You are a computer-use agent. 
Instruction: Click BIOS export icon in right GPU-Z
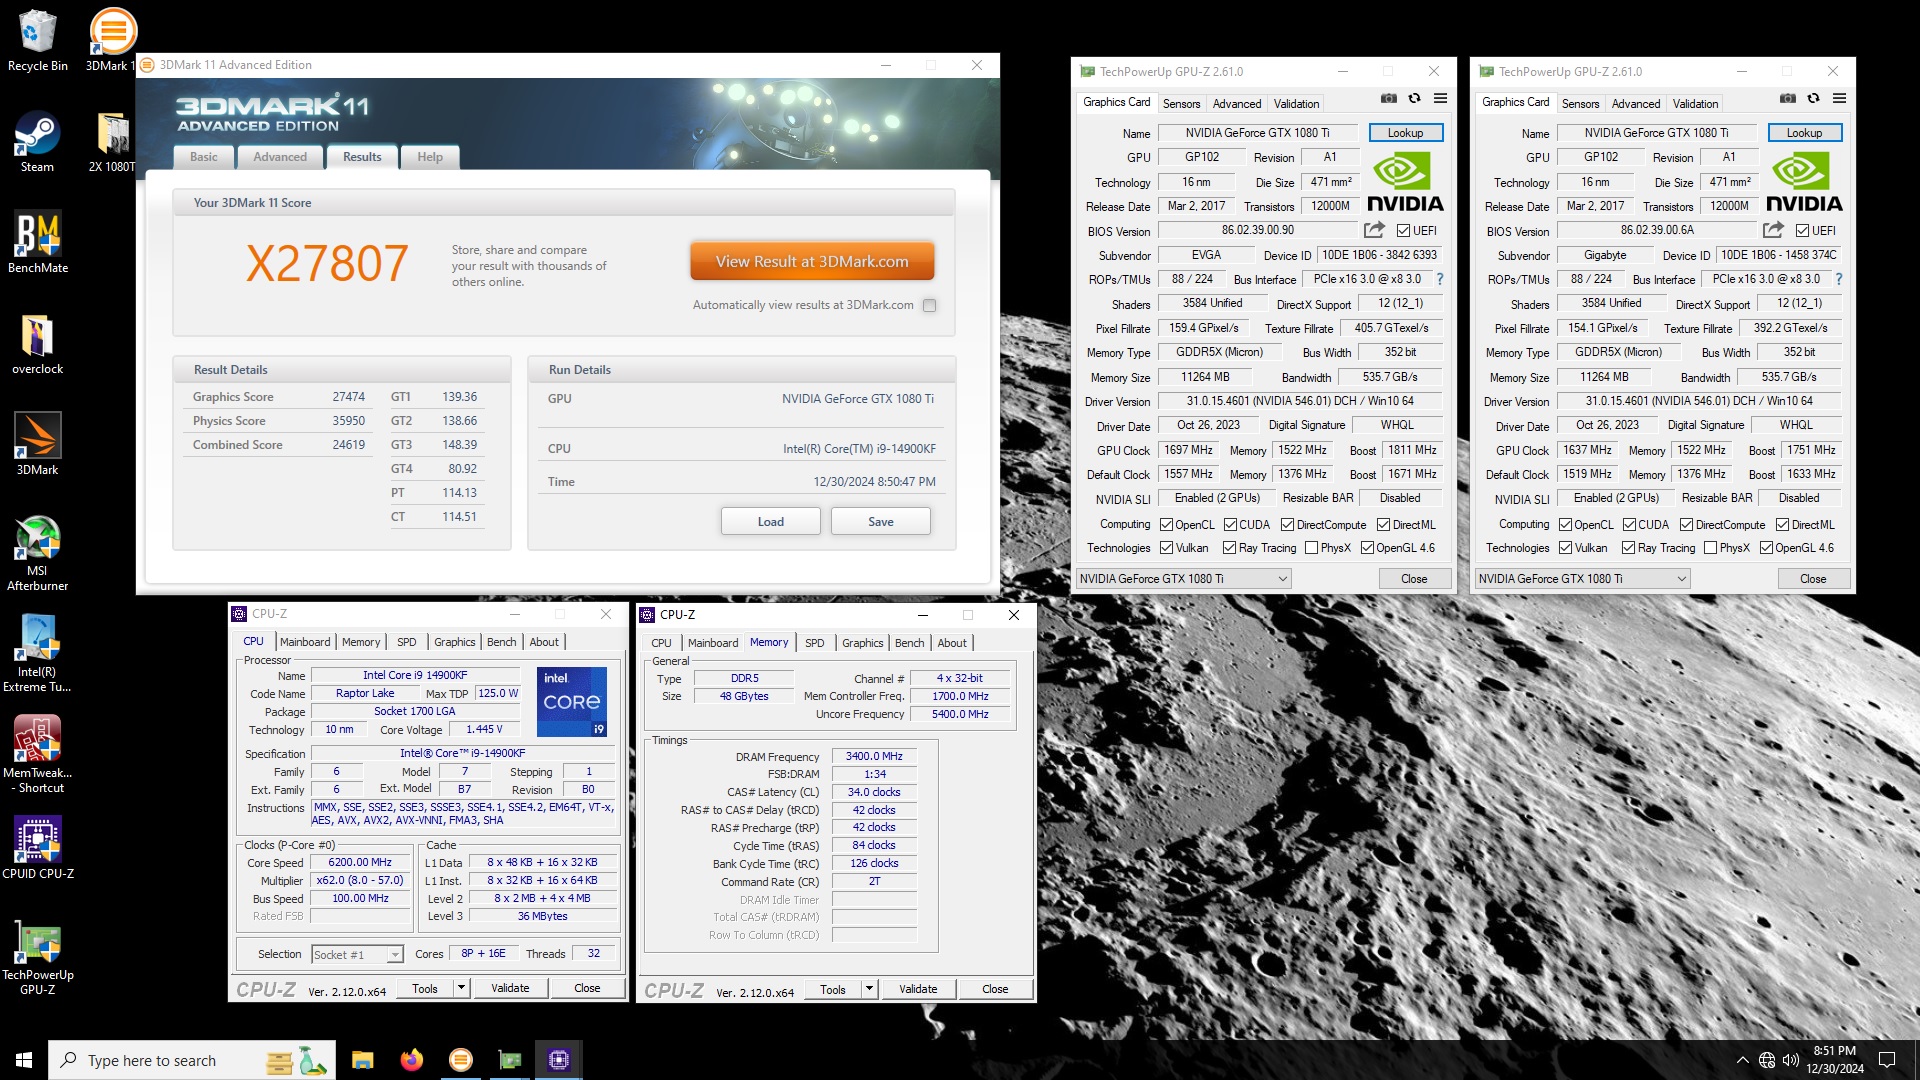[x=1773, y=230]
